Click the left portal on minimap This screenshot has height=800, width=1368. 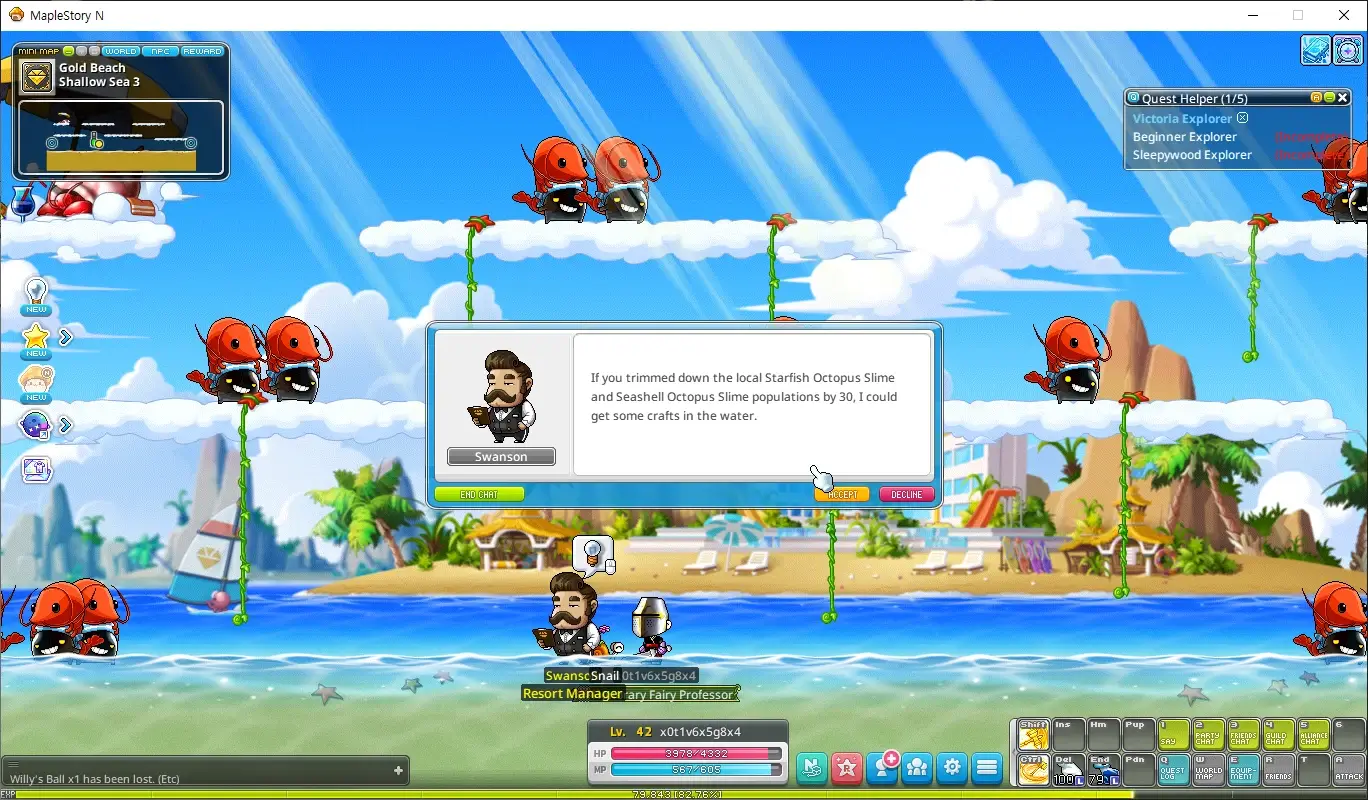click(52, 143)
